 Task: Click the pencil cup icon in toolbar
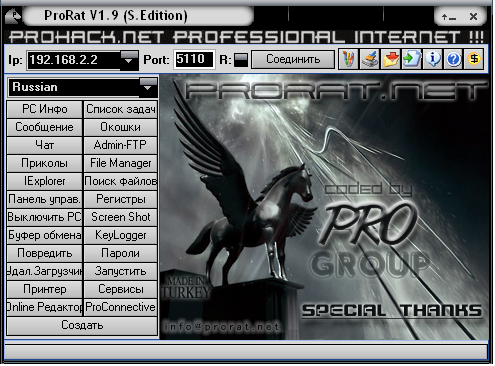(x=348, y=59)
